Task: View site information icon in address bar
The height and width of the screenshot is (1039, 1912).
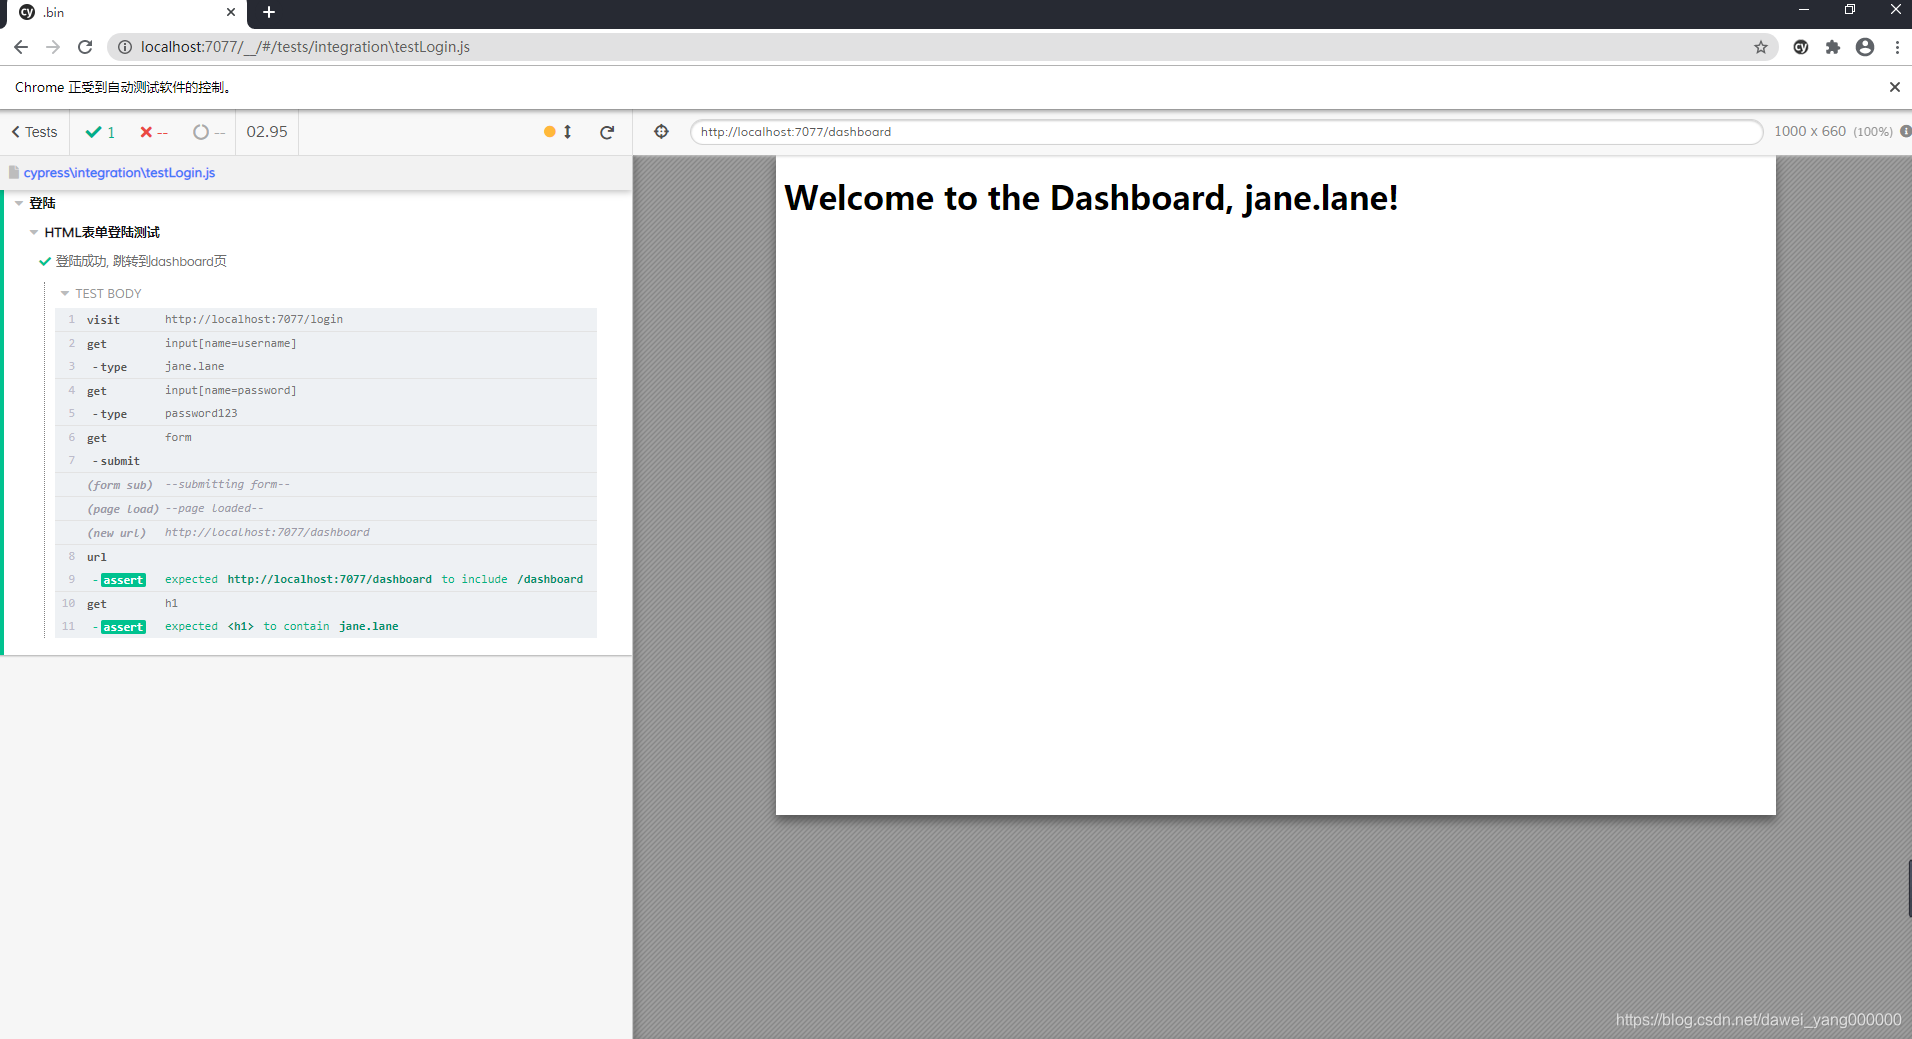Action: pyautogui.click(x=125, y=47)
